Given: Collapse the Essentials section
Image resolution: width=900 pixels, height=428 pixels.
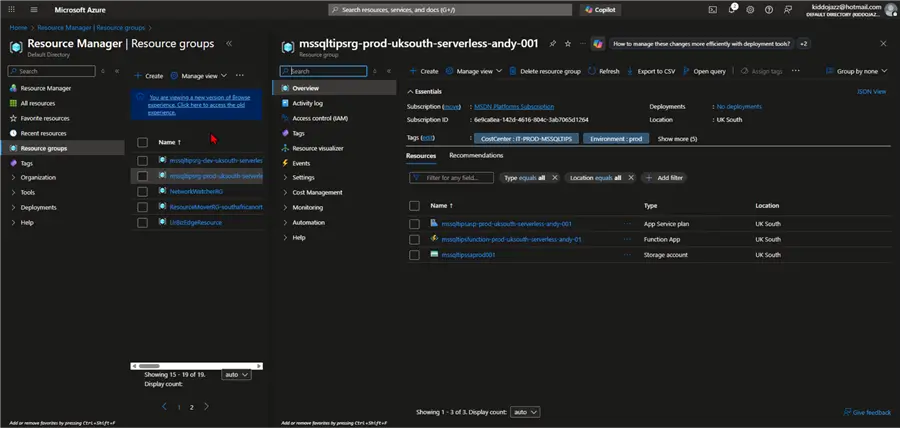Looking at the screenshot, I should (424, 91).
